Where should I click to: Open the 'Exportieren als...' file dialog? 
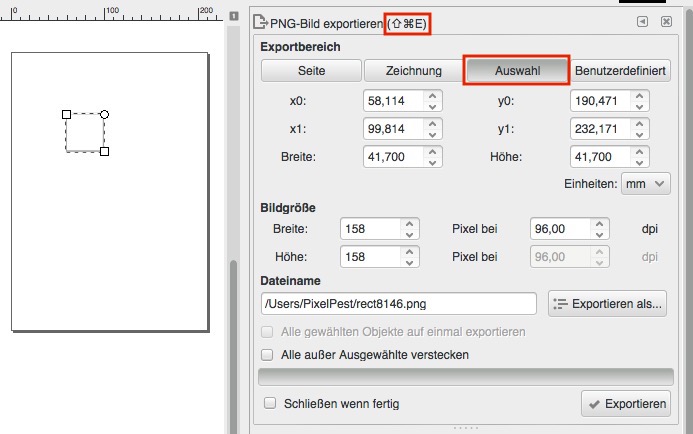pyautogui.click(x=607, y=303)
